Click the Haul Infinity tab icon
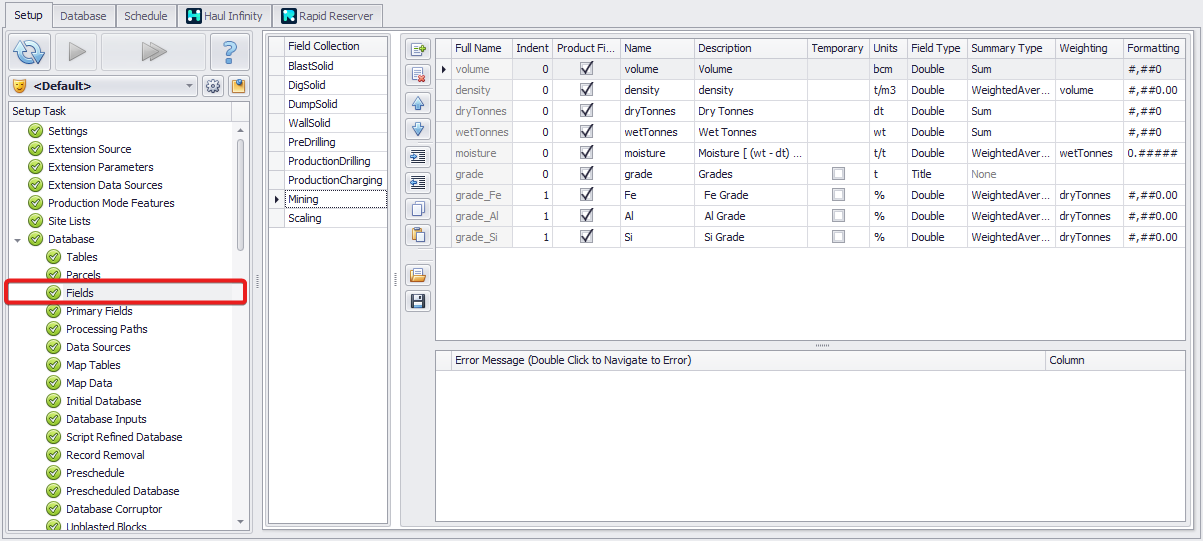This screenshot has width=1204, height=541. (194, 16)
